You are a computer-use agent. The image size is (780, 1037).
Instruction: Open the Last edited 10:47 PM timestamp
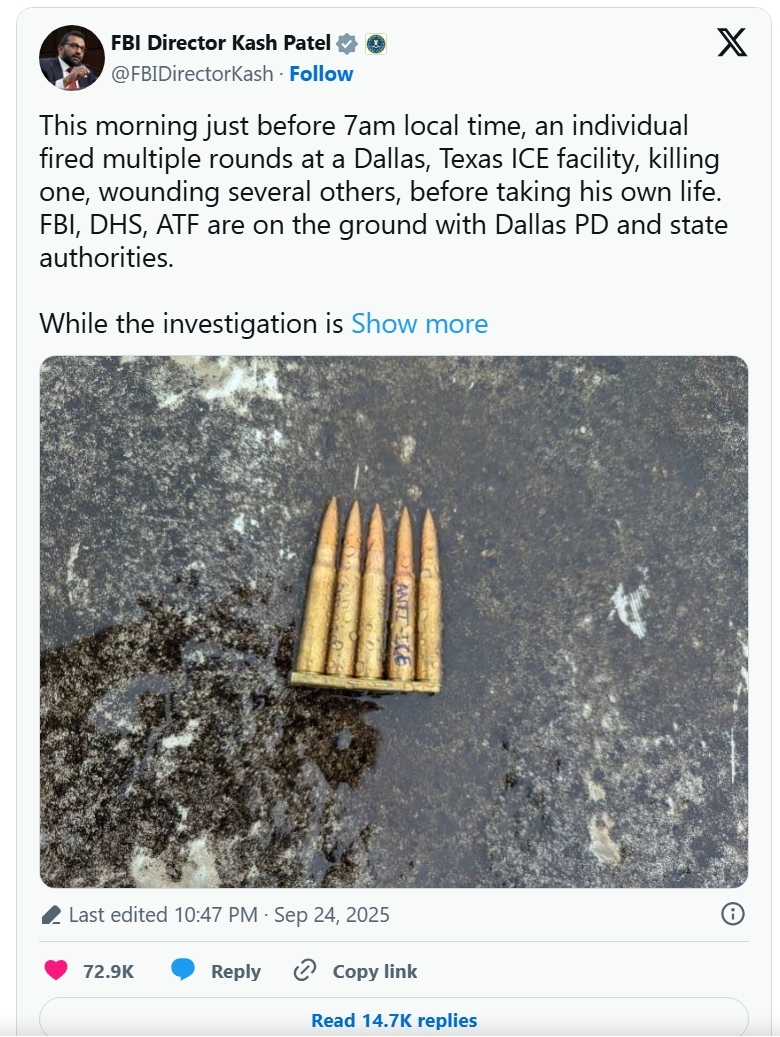(229, 915)
